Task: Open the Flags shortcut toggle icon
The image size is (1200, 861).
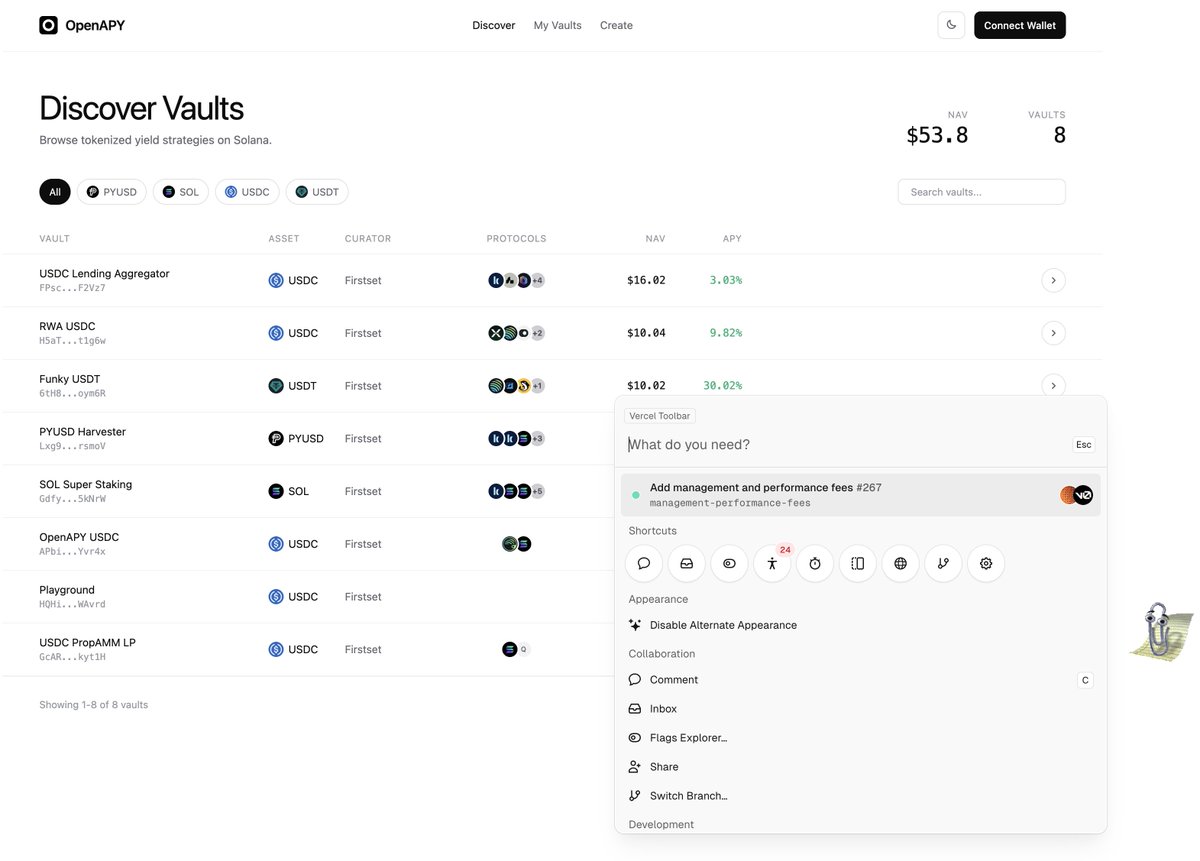Action: [730, 564]
